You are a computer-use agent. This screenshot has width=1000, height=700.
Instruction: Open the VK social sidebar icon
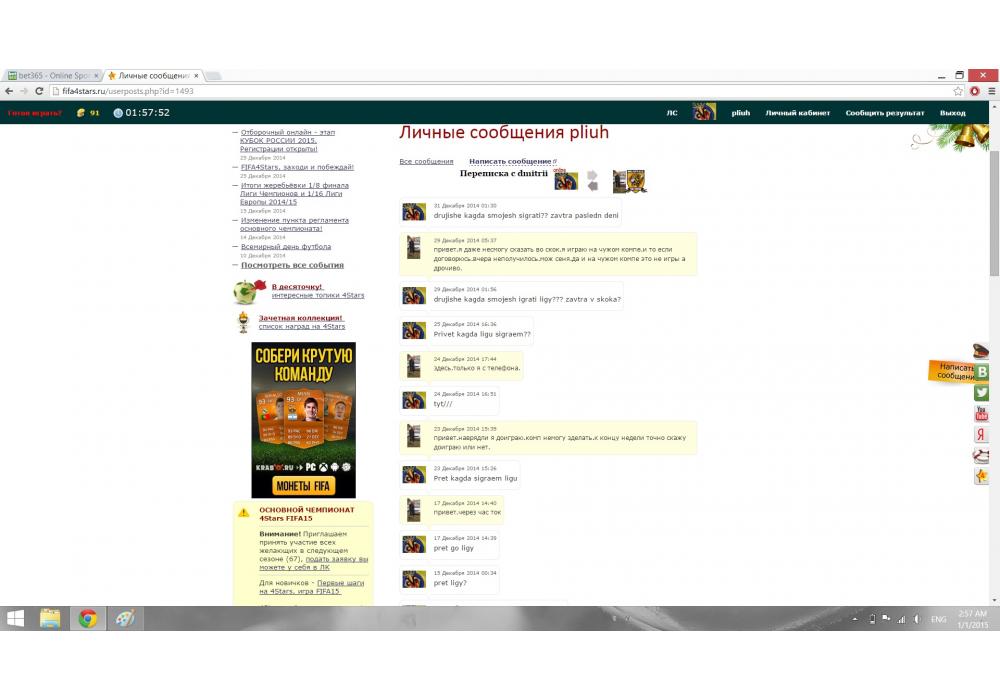(982, 372)
